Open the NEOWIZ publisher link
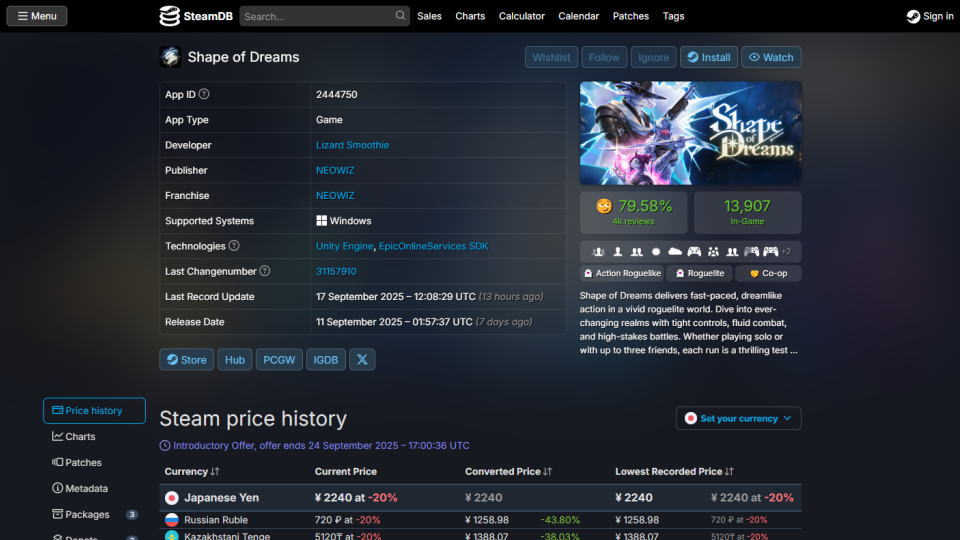 pyautogui.click(x=335, y=170)
